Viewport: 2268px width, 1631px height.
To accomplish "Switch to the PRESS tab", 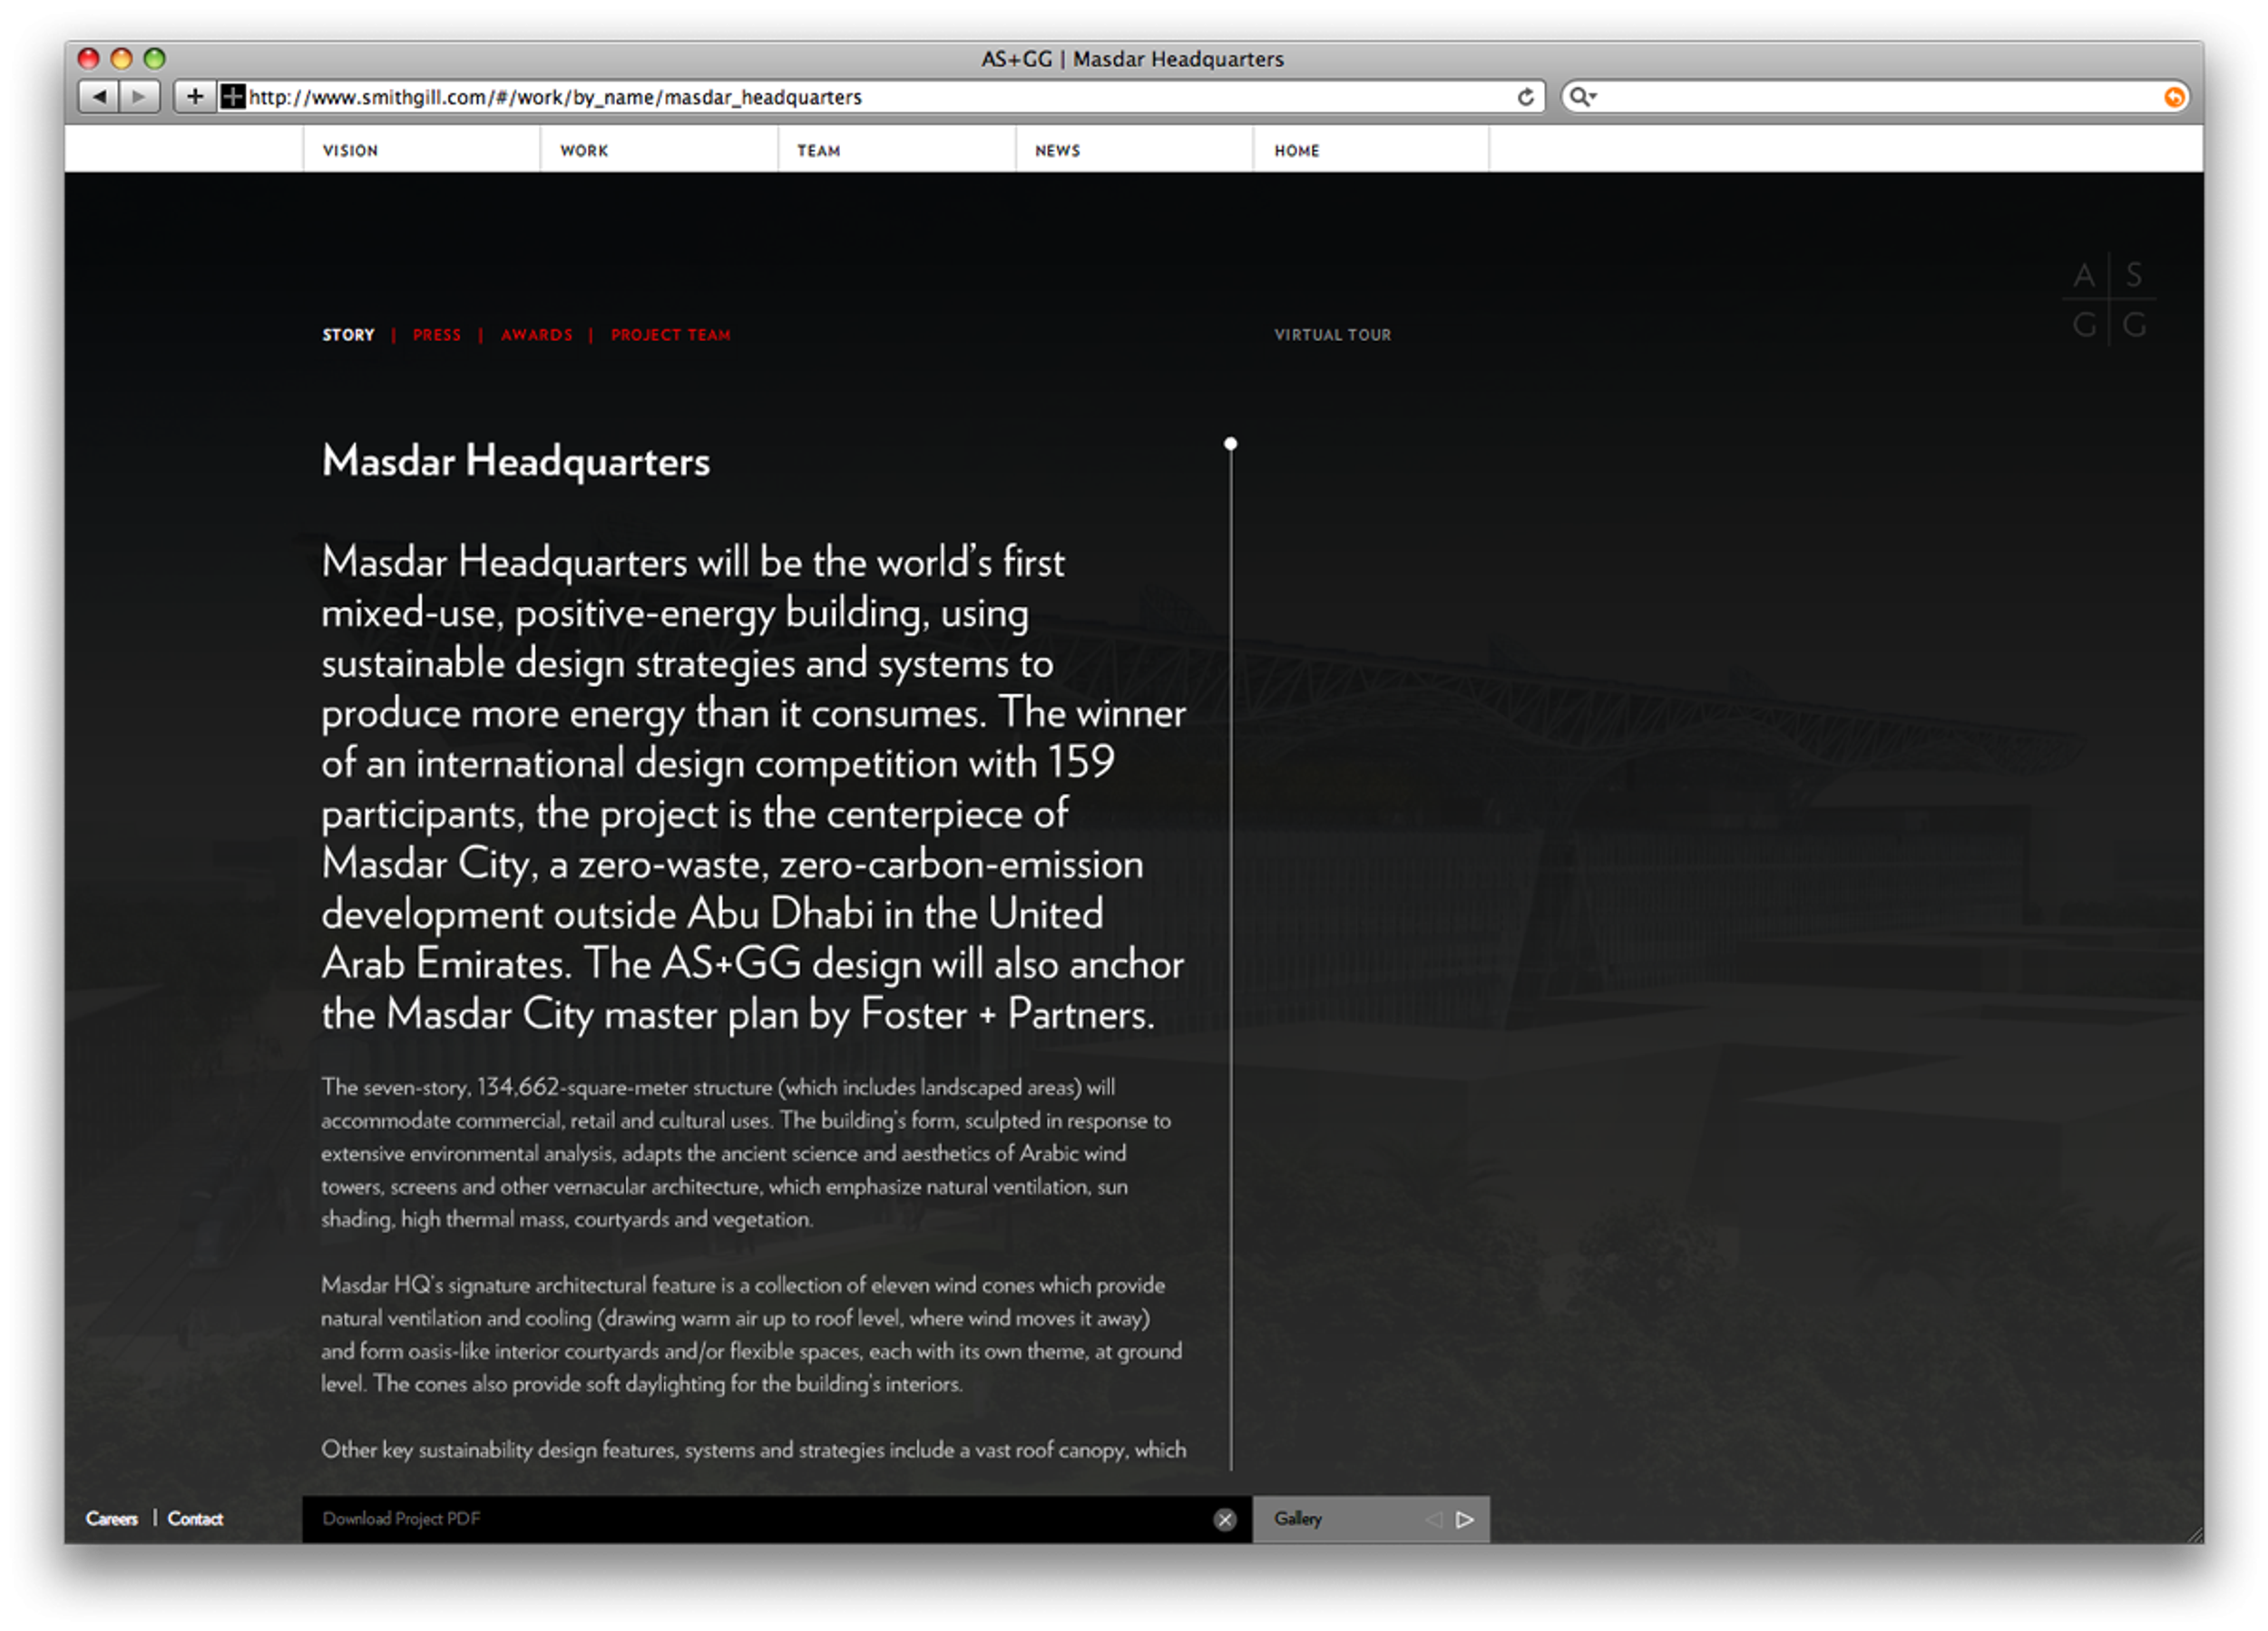I will 437,335.
